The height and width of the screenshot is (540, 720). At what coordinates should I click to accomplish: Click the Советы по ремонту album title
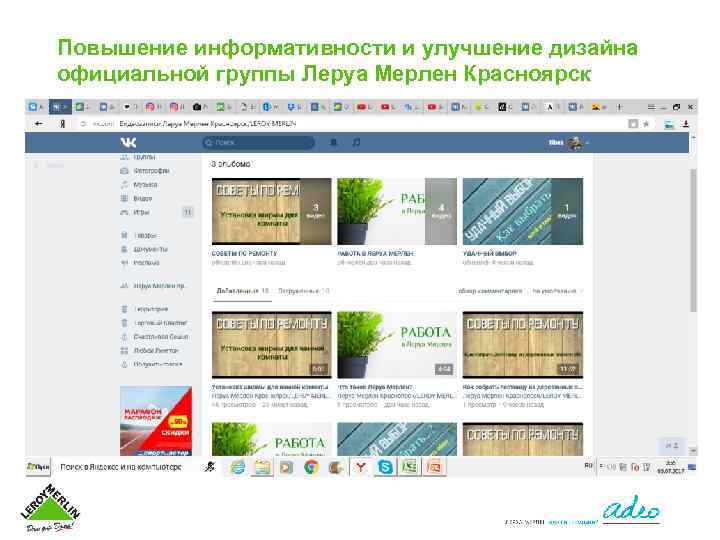click(x=244, y=253)
